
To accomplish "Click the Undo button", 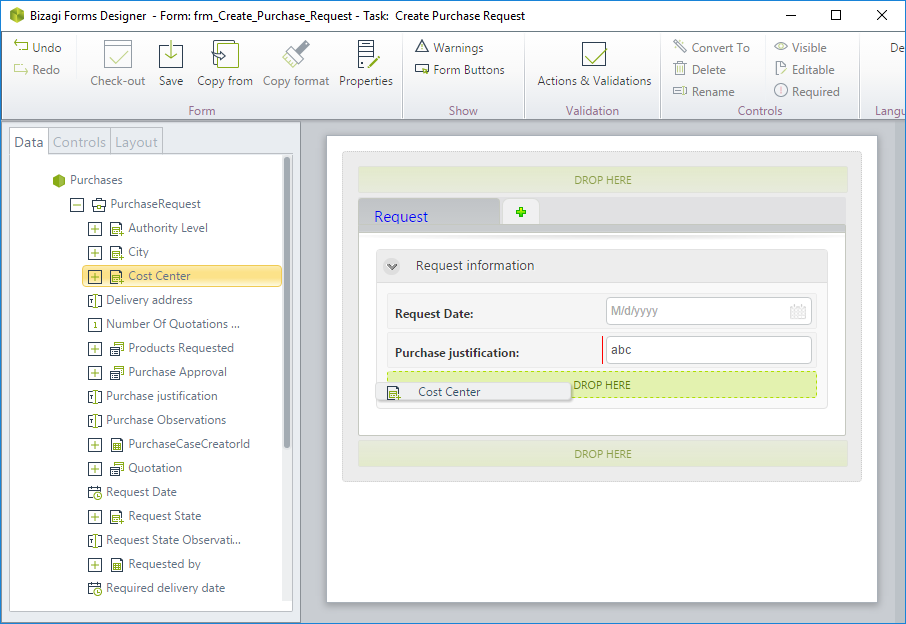I will pos(38,47).
